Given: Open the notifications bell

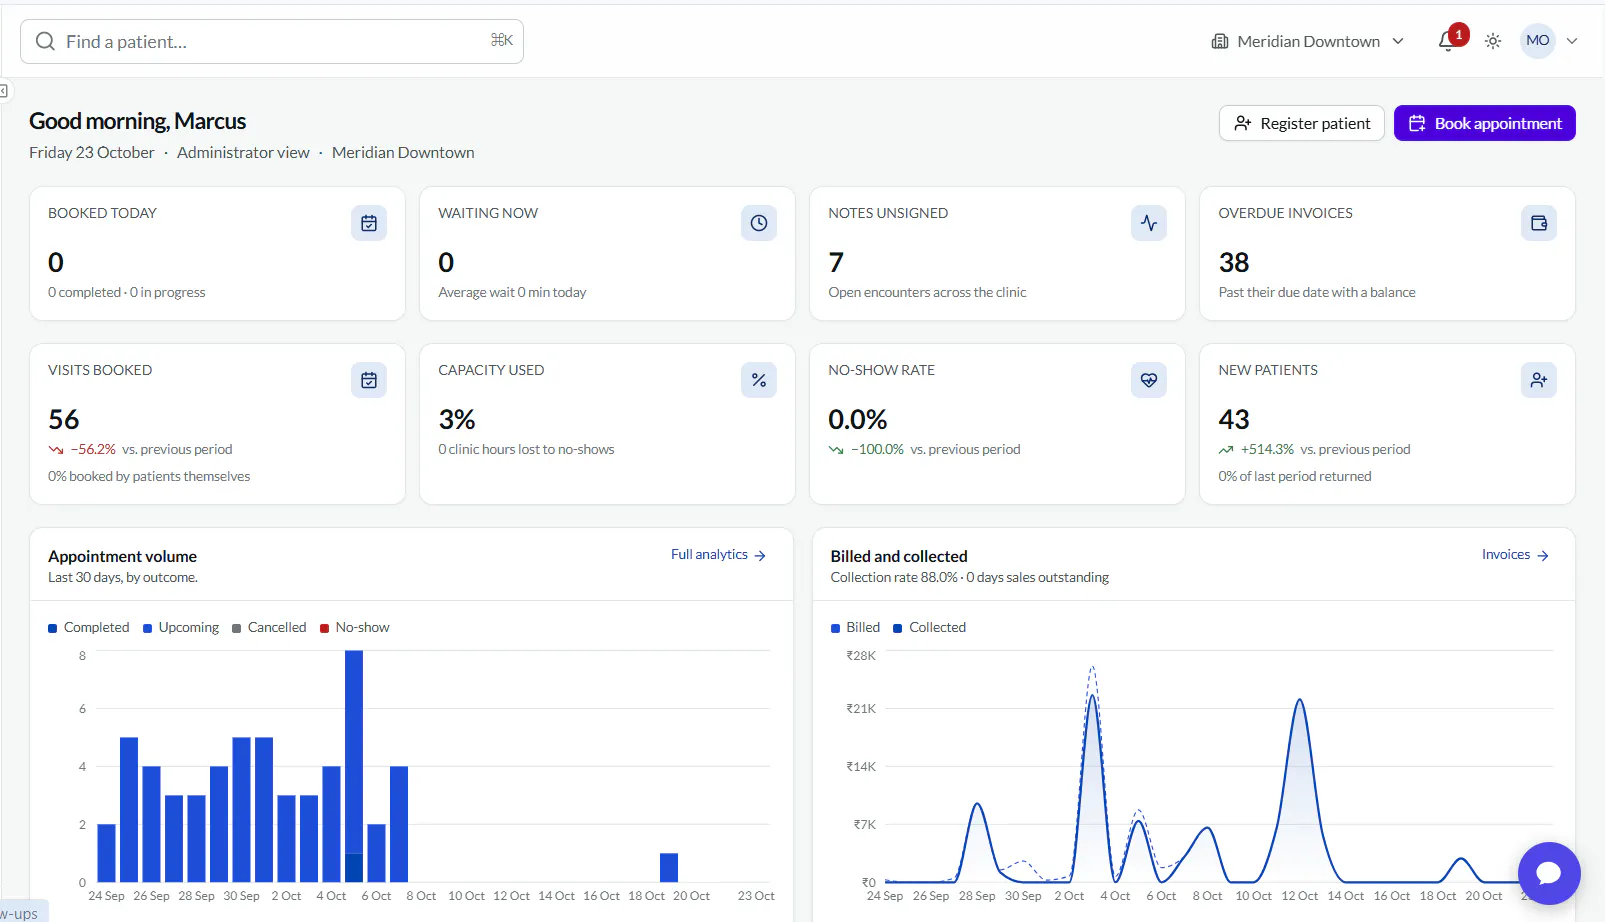Looking at the screenshot, I should click(x=1447, y=41).
